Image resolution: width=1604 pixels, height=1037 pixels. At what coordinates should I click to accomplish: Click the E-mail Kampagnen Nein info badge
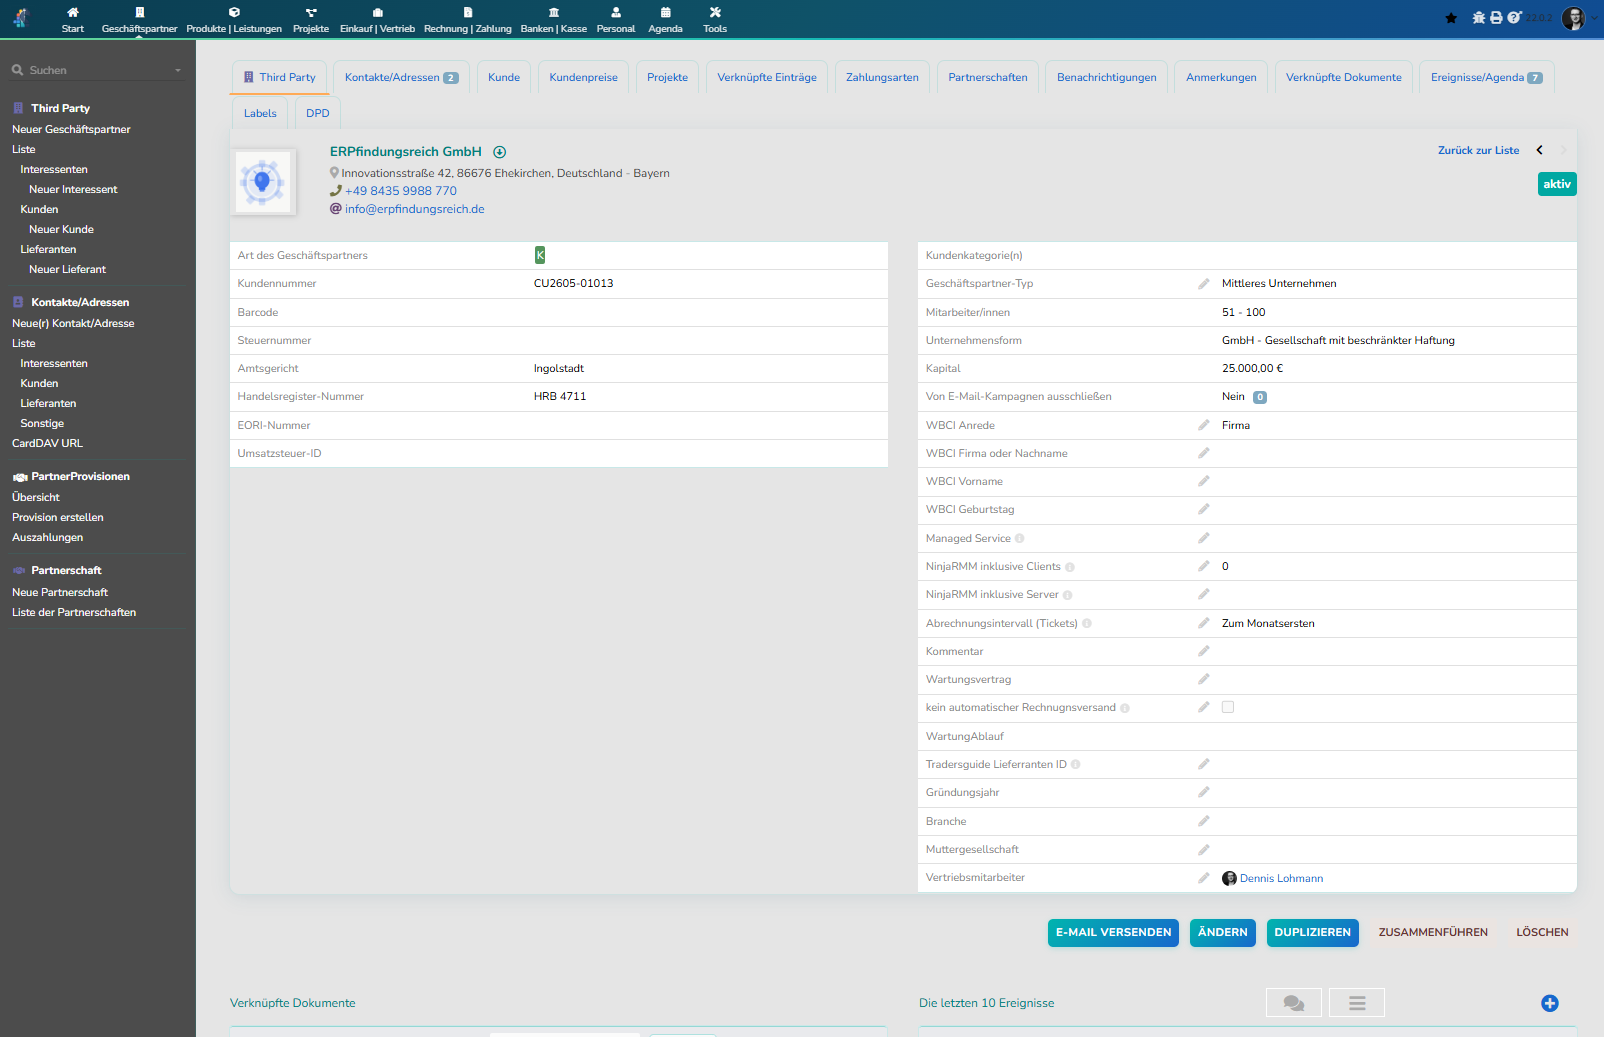click(1260, 397)
